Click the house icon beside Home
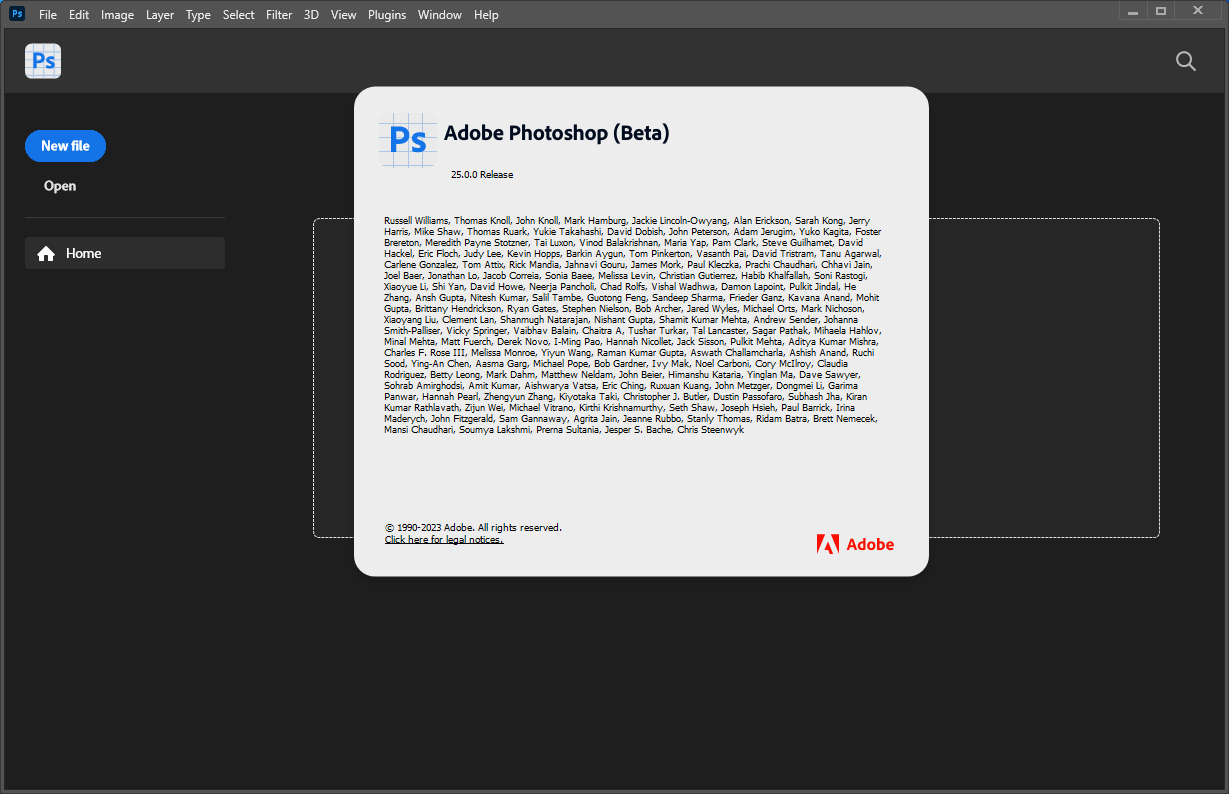The width and height of the screenshot is (1229, 794). pyautogui.click(x=46, y=254)
